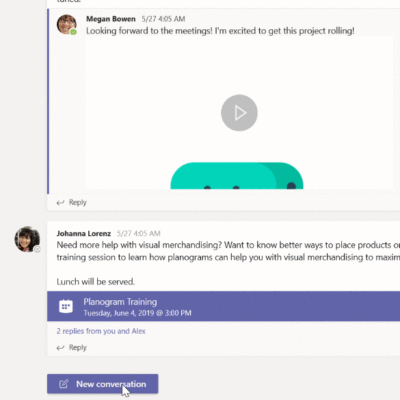Click Johanna Lorenz's presence status badge
Image resolution: width=400 pixels, height=400 pixels.
(x=37, y=249)
